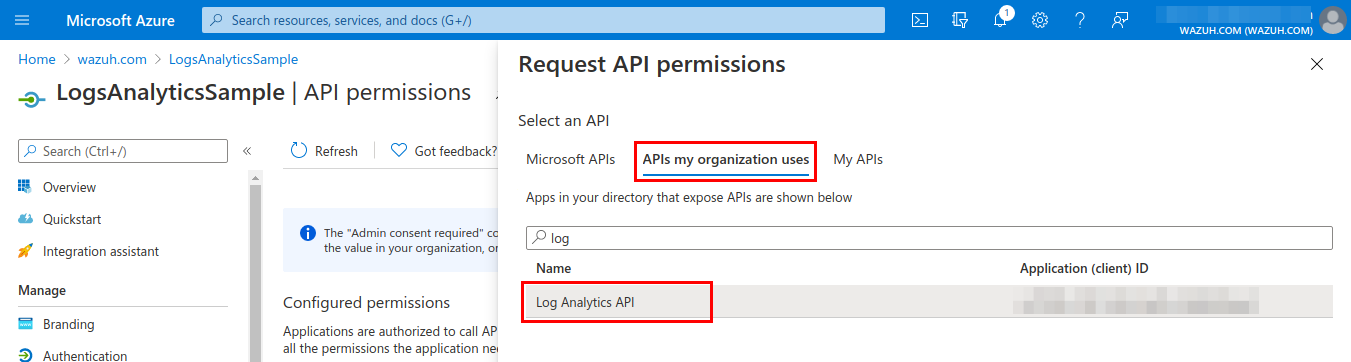Open the notifications bell
1351x362 pixels.
click(x=1001, y=20)
